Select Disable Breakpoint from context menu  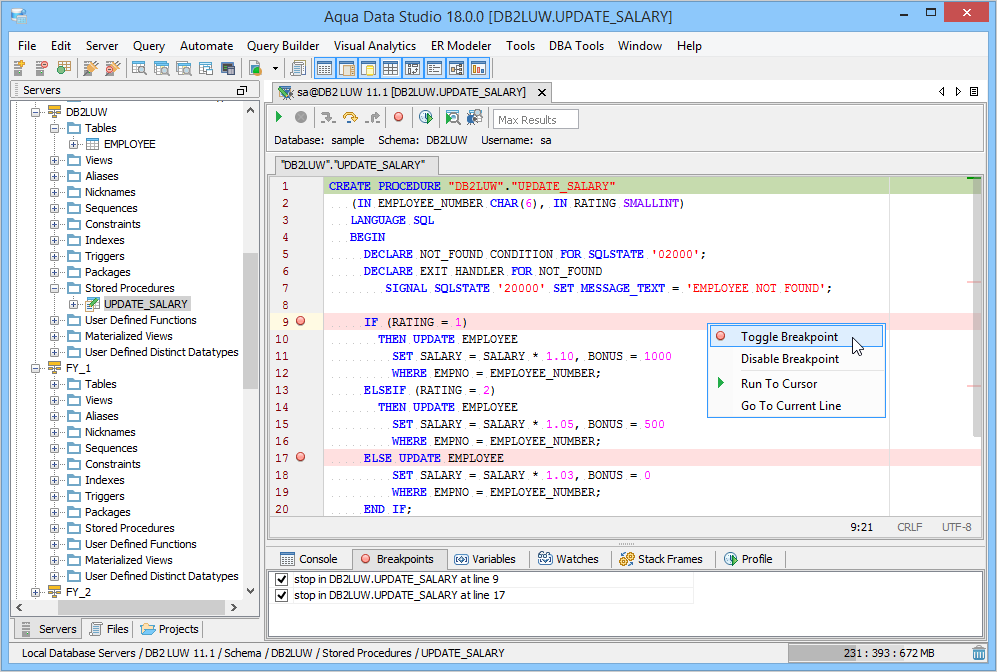pos(789,359)
